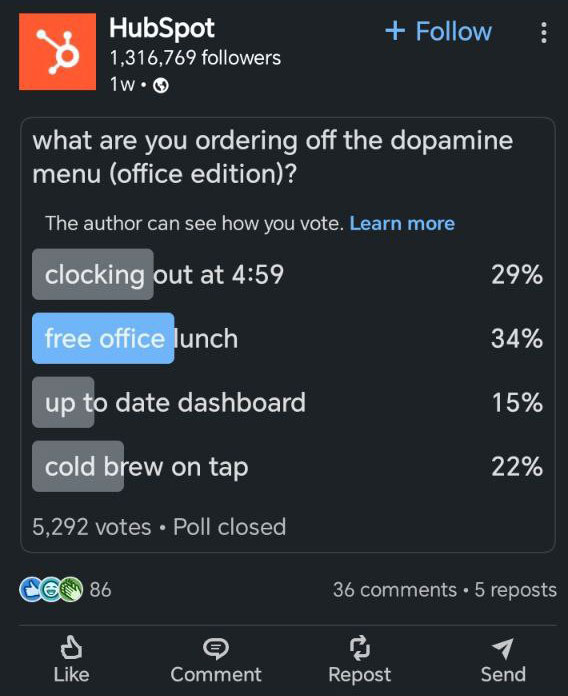This screenshot has height=696, width=568.
Task: Click the globe visibility icon
Action: coord(161,85)
